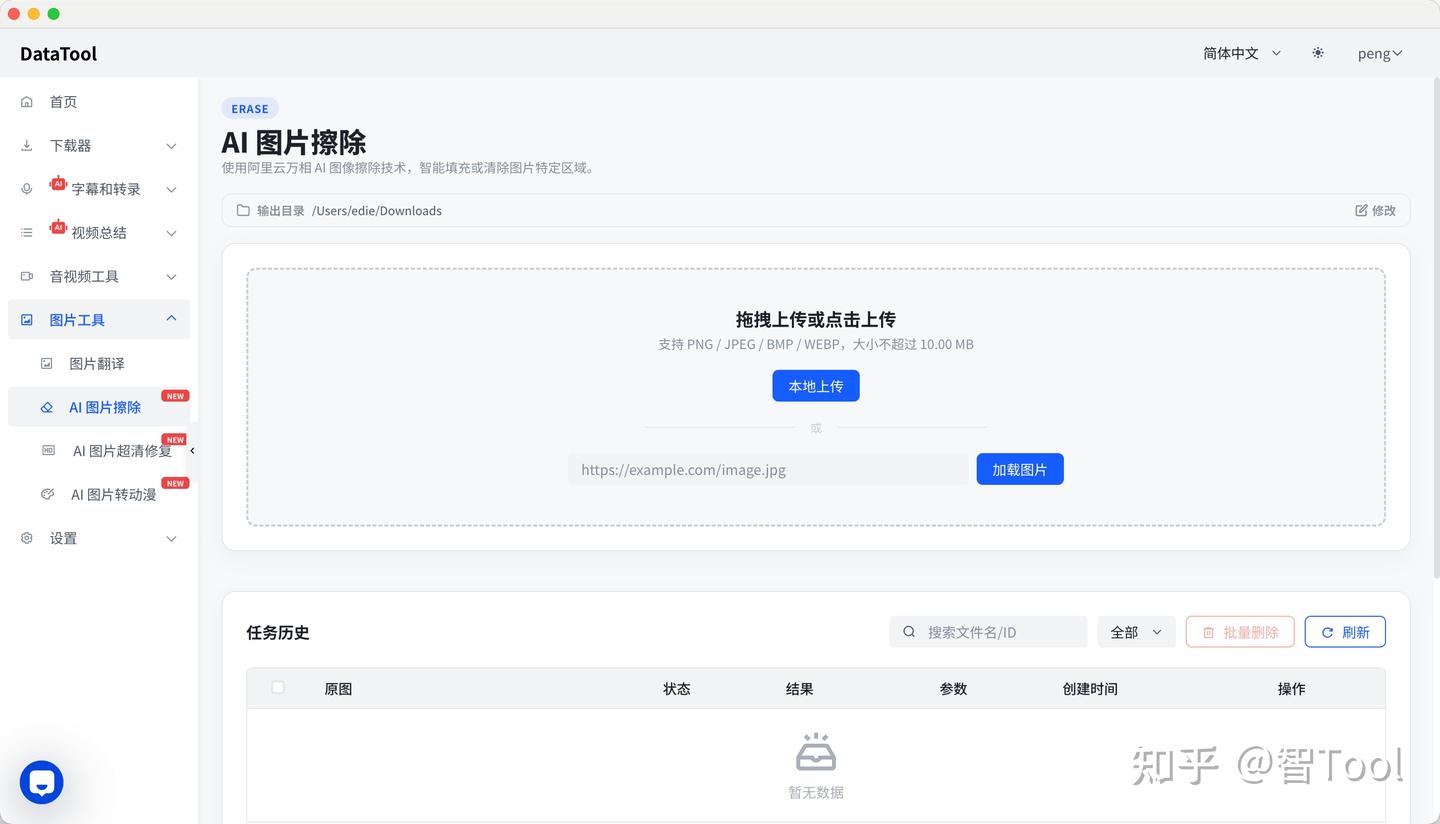Click the refresh arrow icon on 刷新
1440x824 pixels.
(x=1328, y=633)
